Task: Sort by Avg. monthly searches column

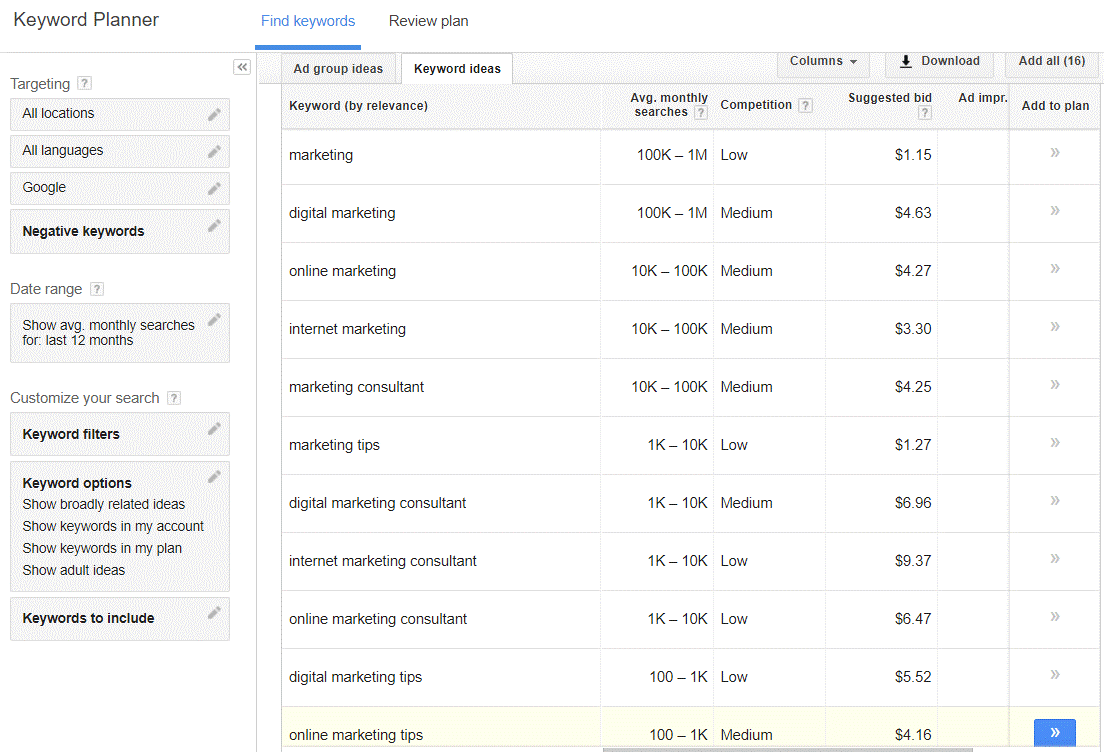Action: (x=668, y=105)
